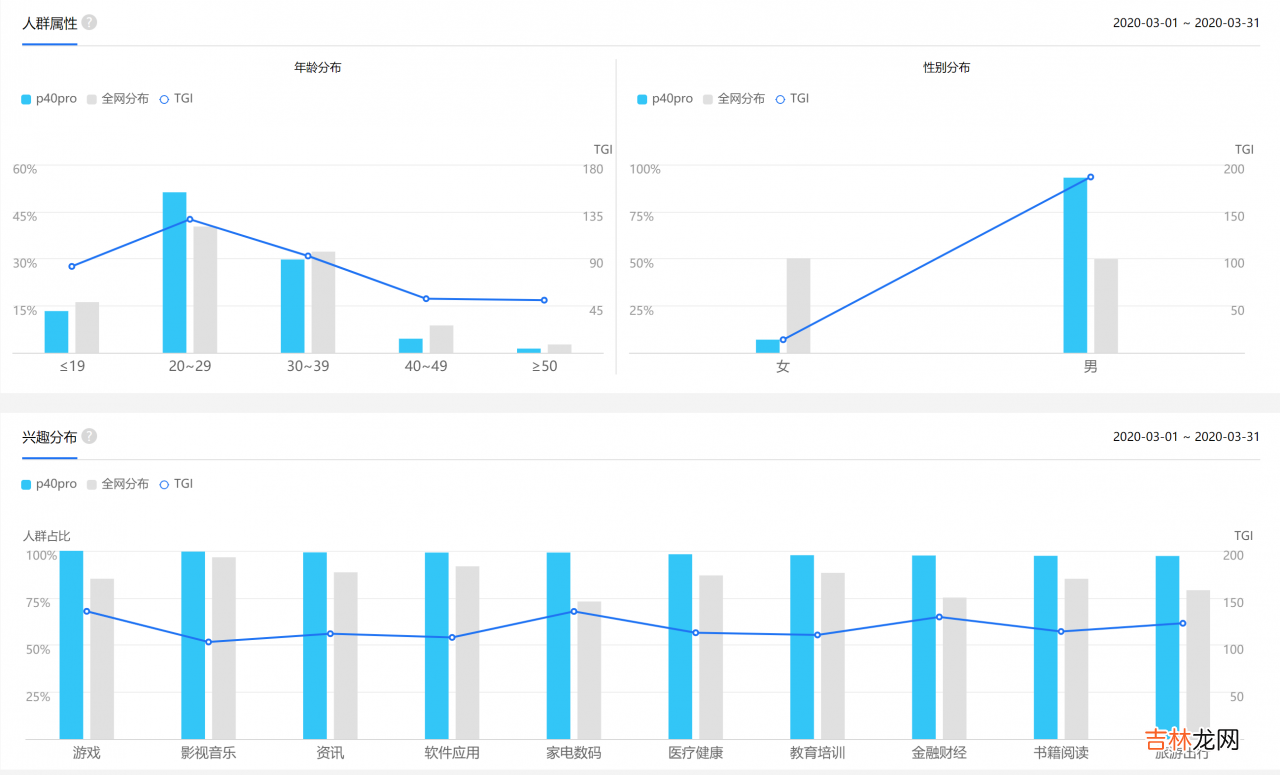Screen dimensions: 1280x775
Task: Click TGI line point above 影视音乐
Action: coord(208,642)
